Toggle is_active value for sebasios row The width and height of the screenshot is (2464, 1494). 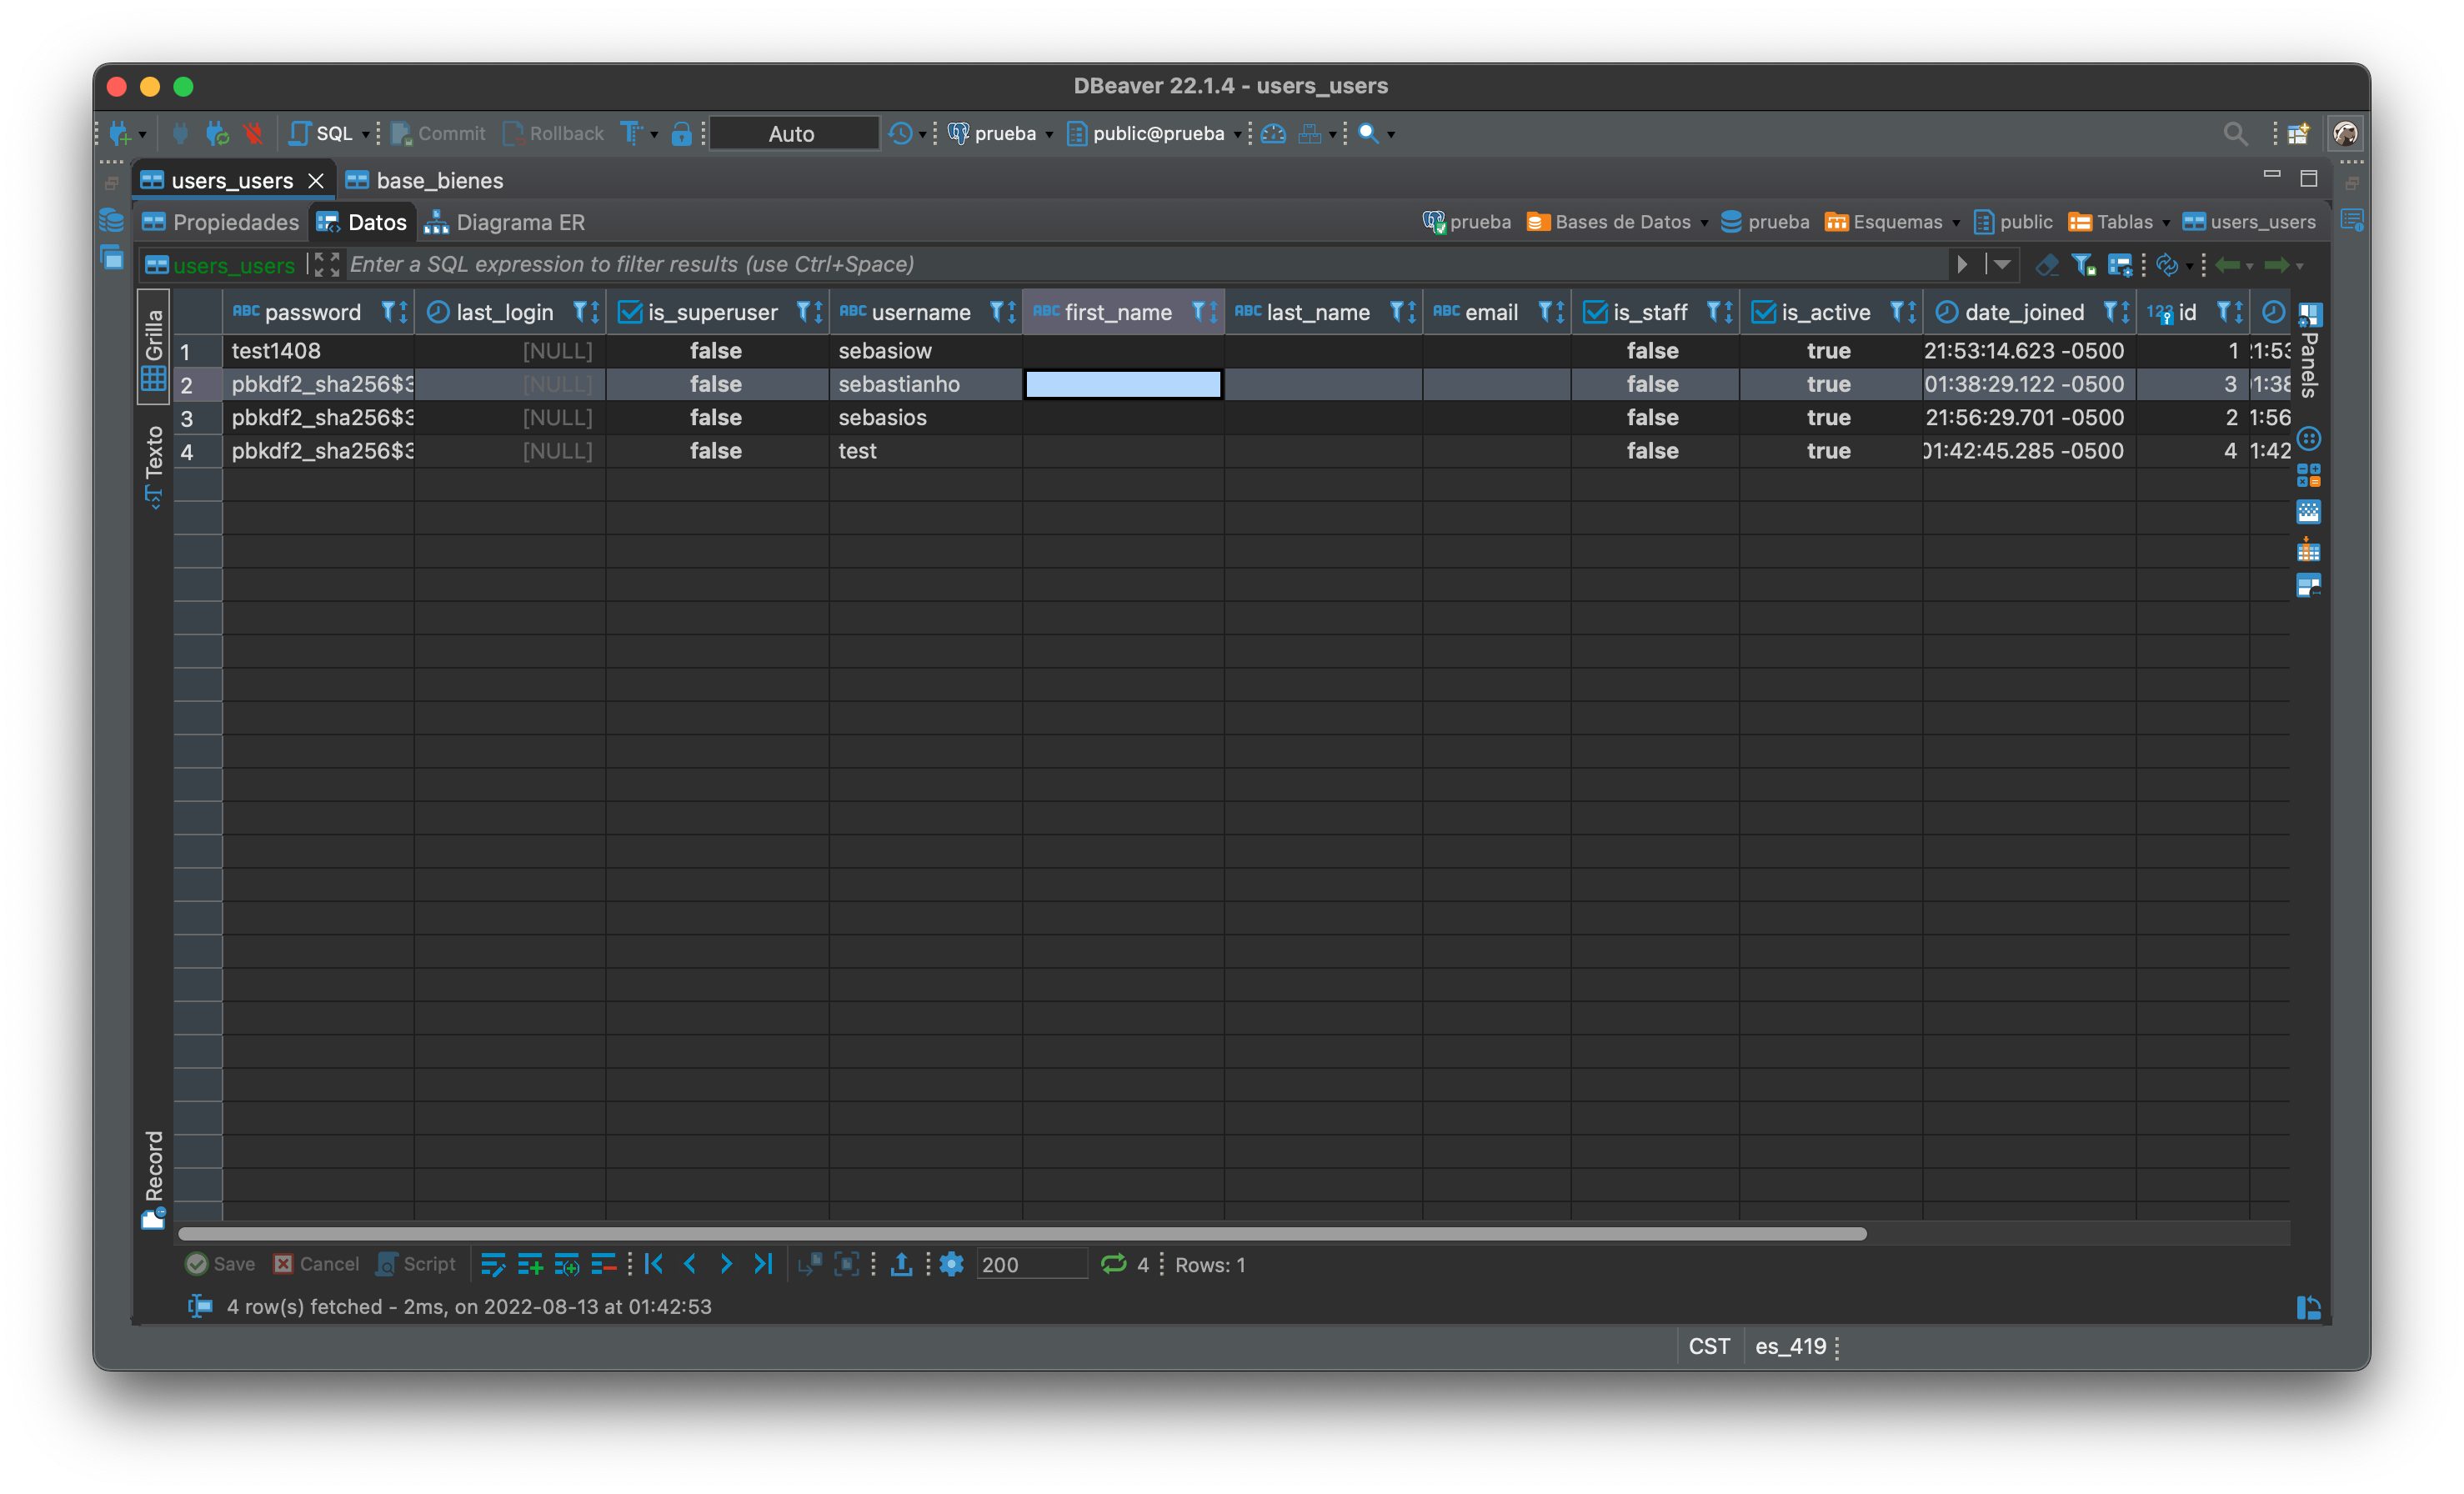click(1828, 418)
